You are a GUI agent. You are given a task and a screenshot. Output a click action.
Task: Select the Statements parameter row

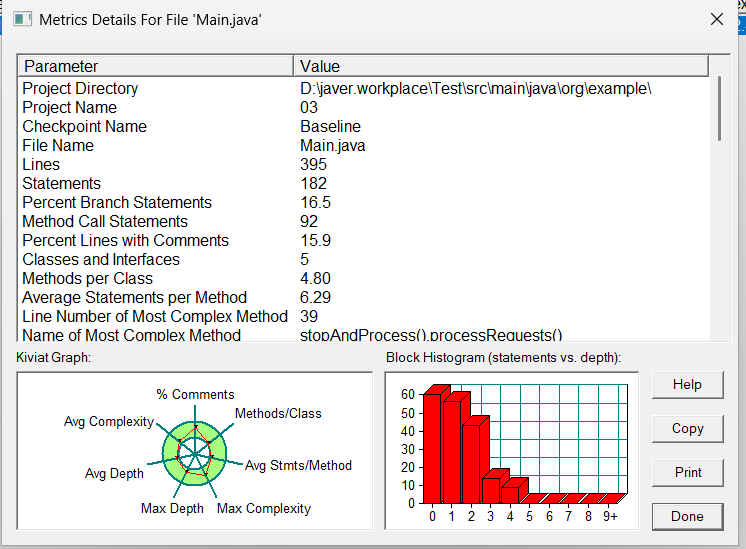click(x=364, y=184)
